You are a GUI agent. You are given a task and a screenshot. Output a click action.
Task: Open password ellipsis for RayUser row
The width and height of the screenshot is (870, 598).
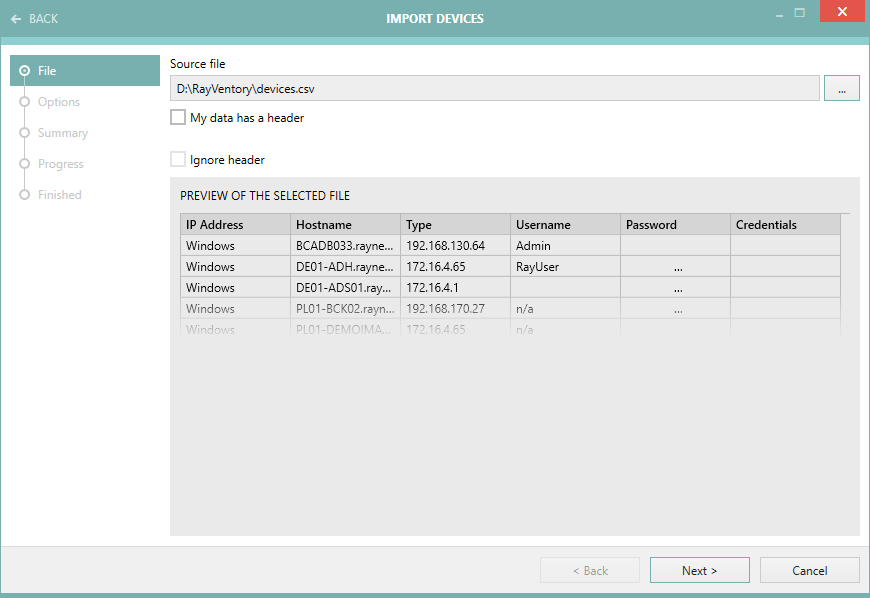(x=677, y=267)
